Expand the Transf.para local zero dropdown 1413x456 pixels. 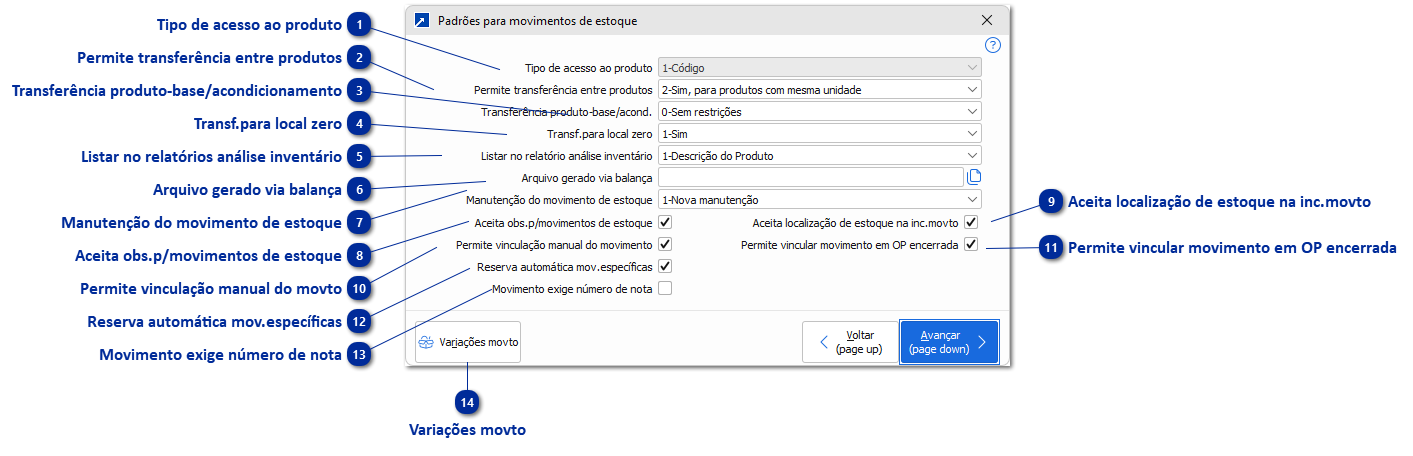coord(819,133)
